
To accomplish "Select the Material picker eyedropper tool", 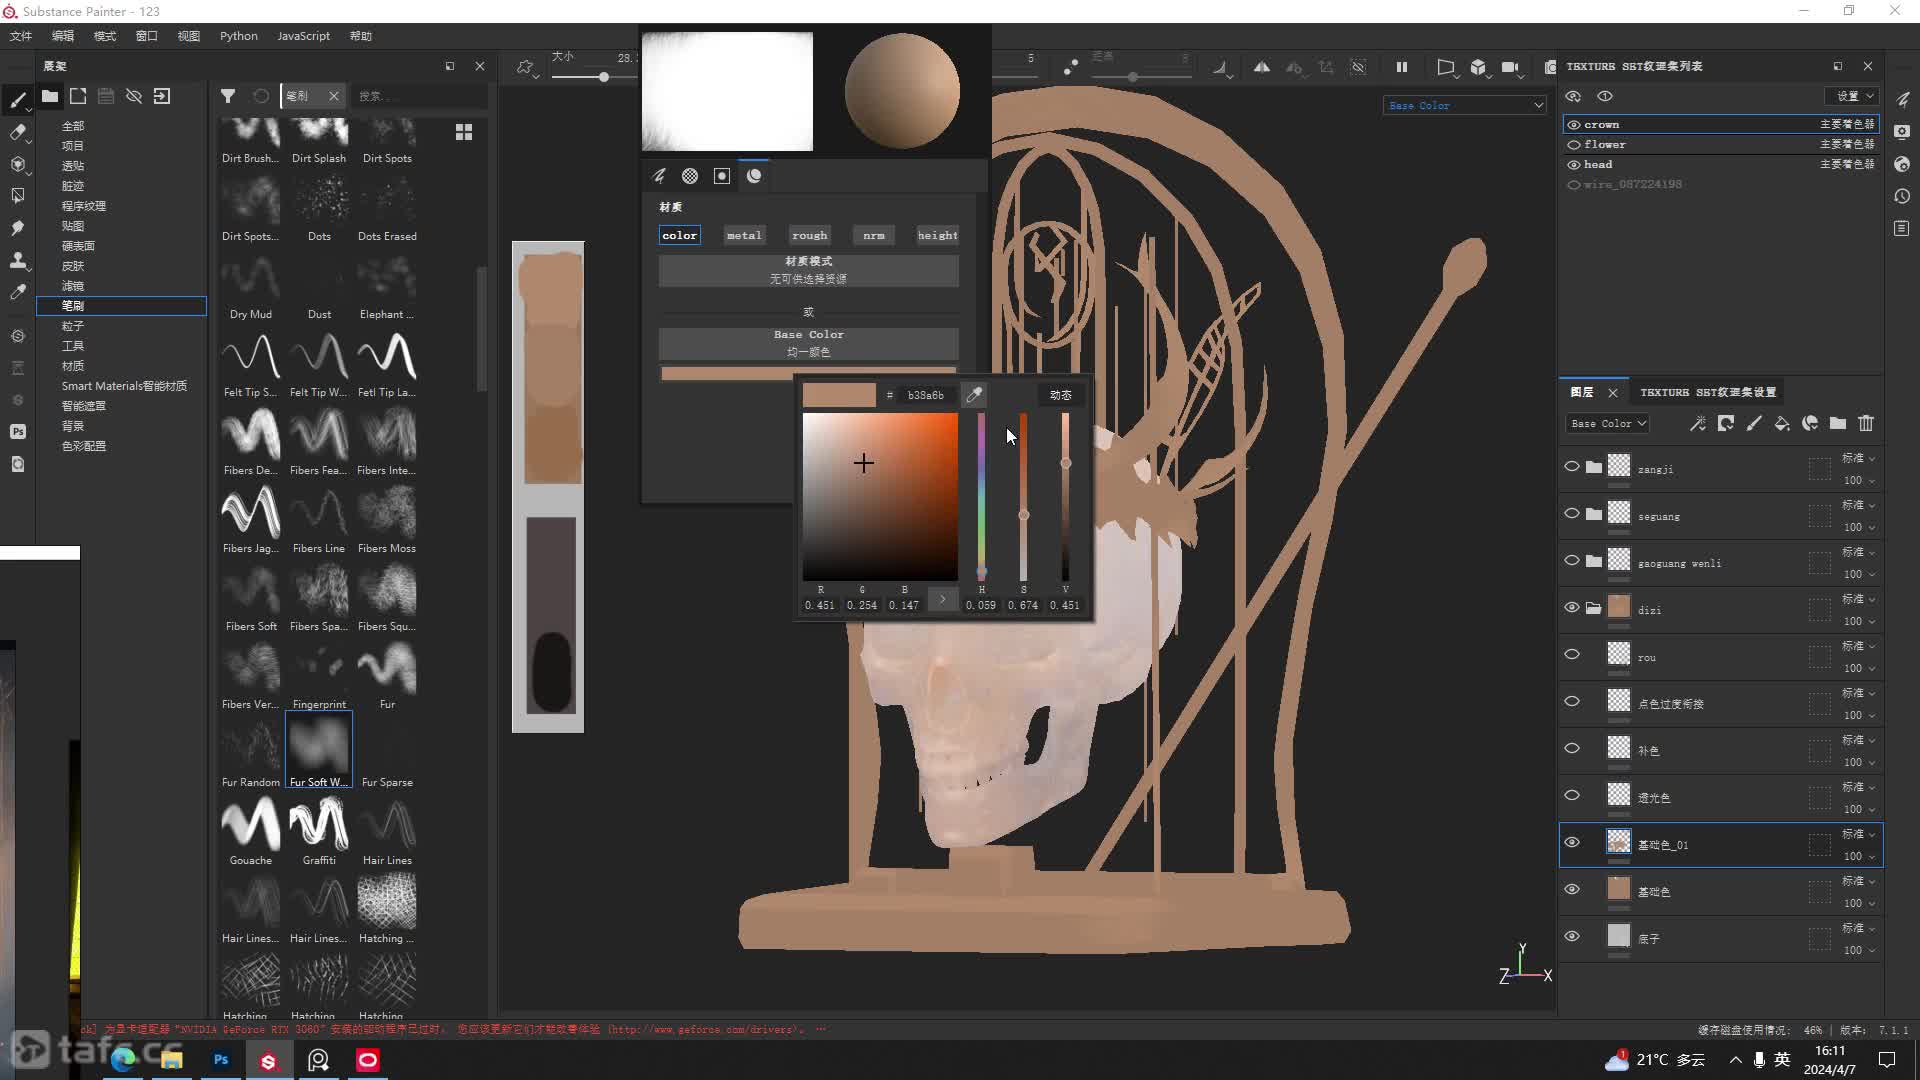I will (17, 292).
